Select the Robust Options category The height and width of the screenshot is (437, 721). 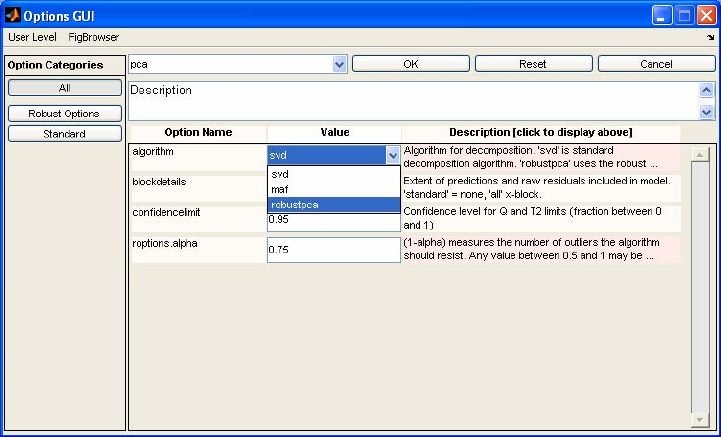tap(65, 113)
